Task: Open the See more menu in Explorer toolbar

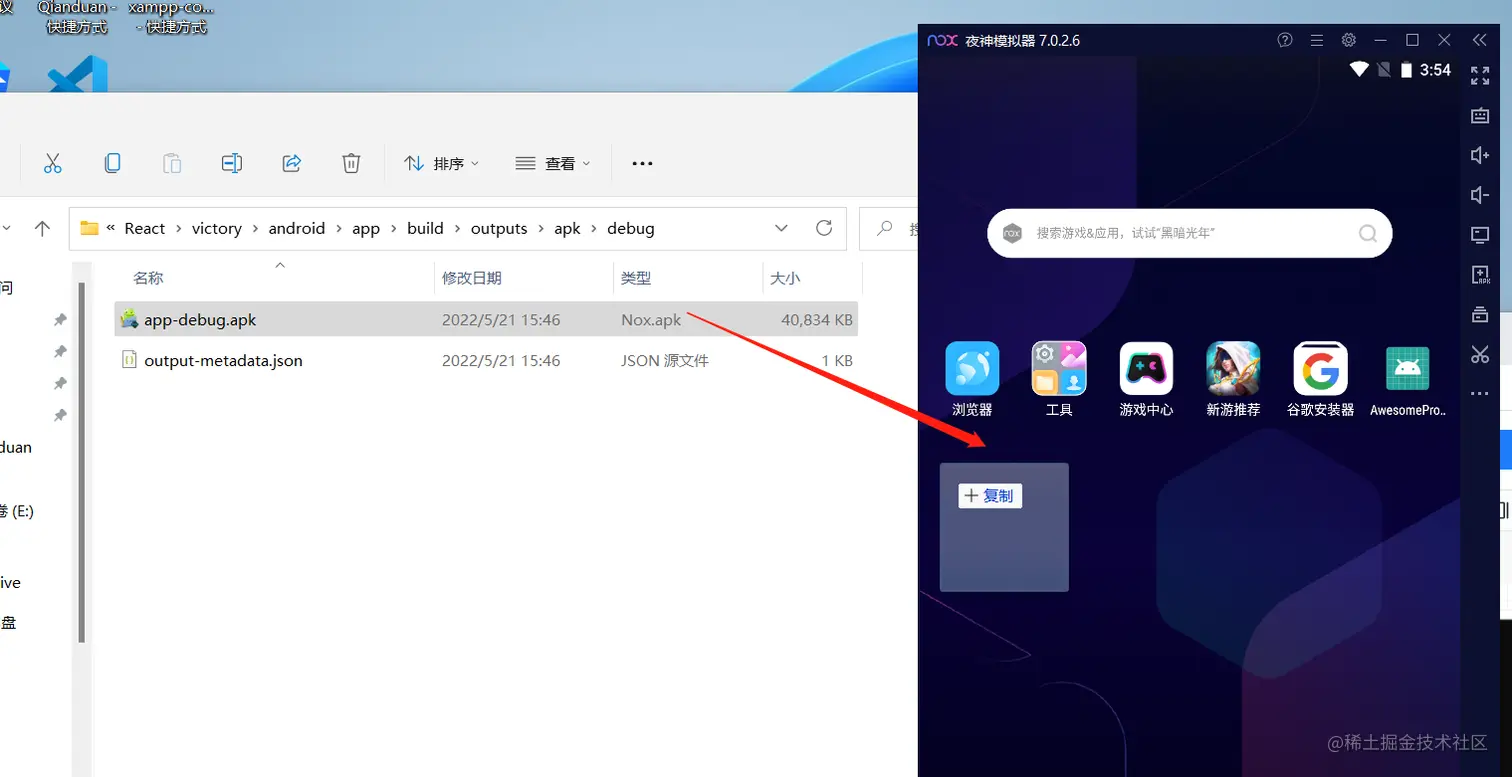Action: click(641, 163)
